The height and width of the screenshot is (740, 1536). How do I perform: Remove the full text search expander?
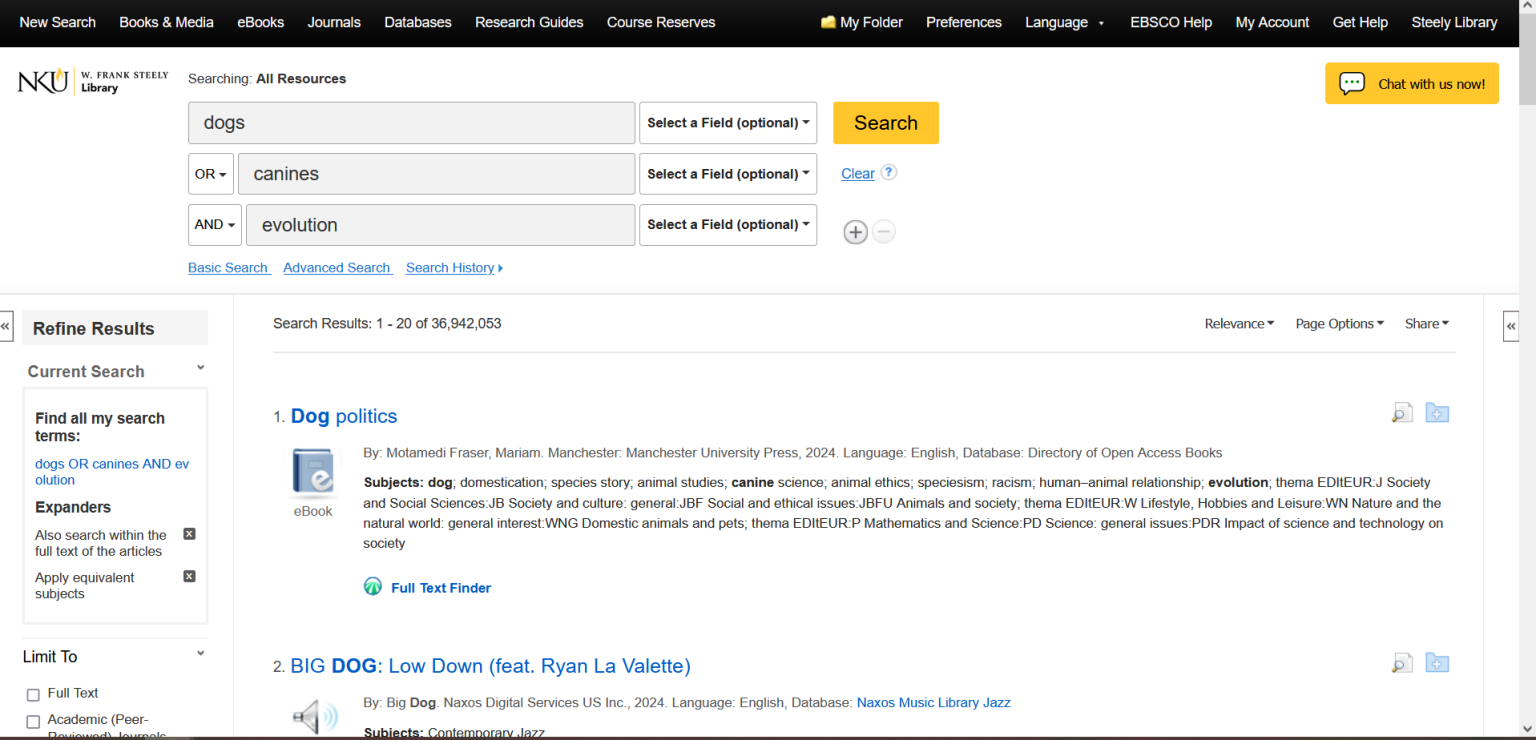pyautogui.click(x=189, y=535)
